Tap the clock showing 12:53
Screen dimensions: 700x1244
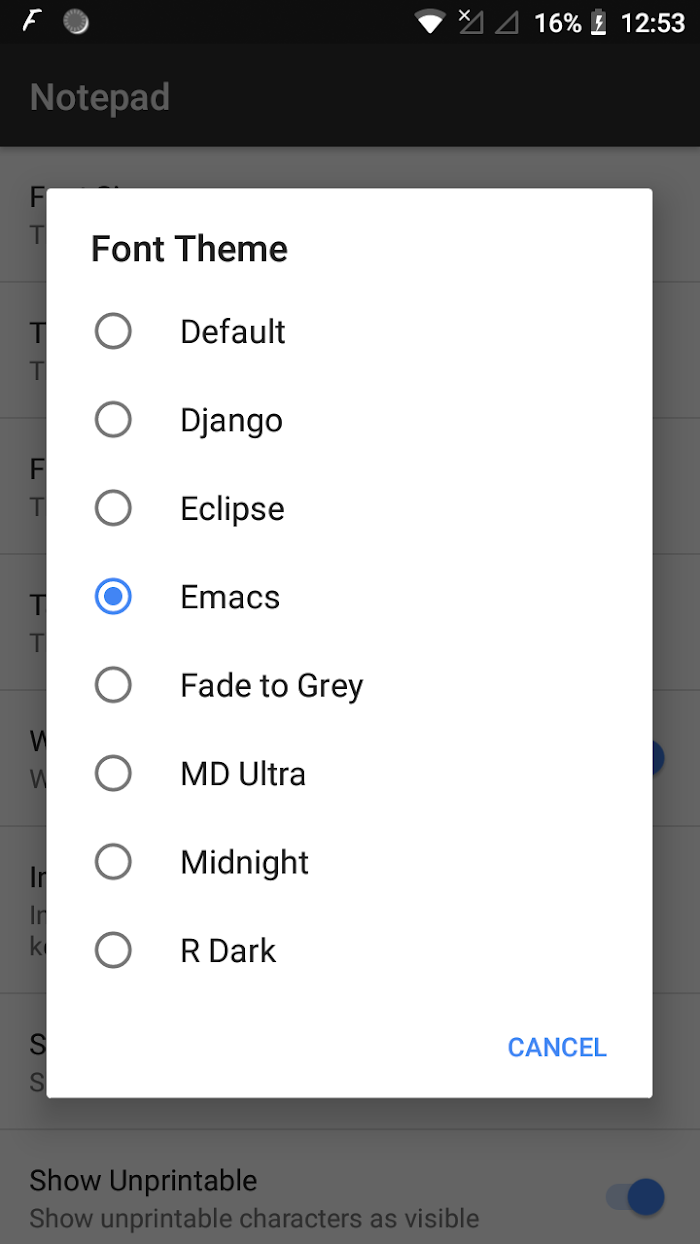coord(653,22)
